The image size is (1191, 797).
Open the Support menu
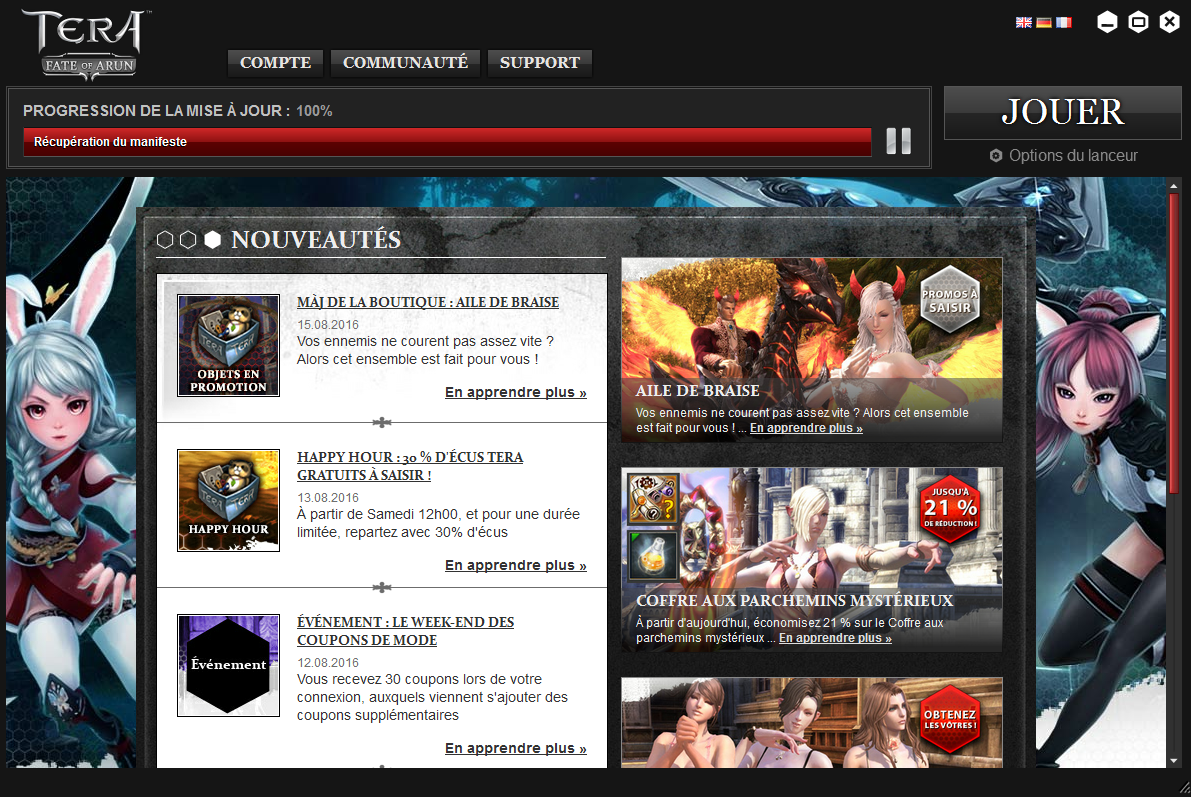[x=540, y=63]
